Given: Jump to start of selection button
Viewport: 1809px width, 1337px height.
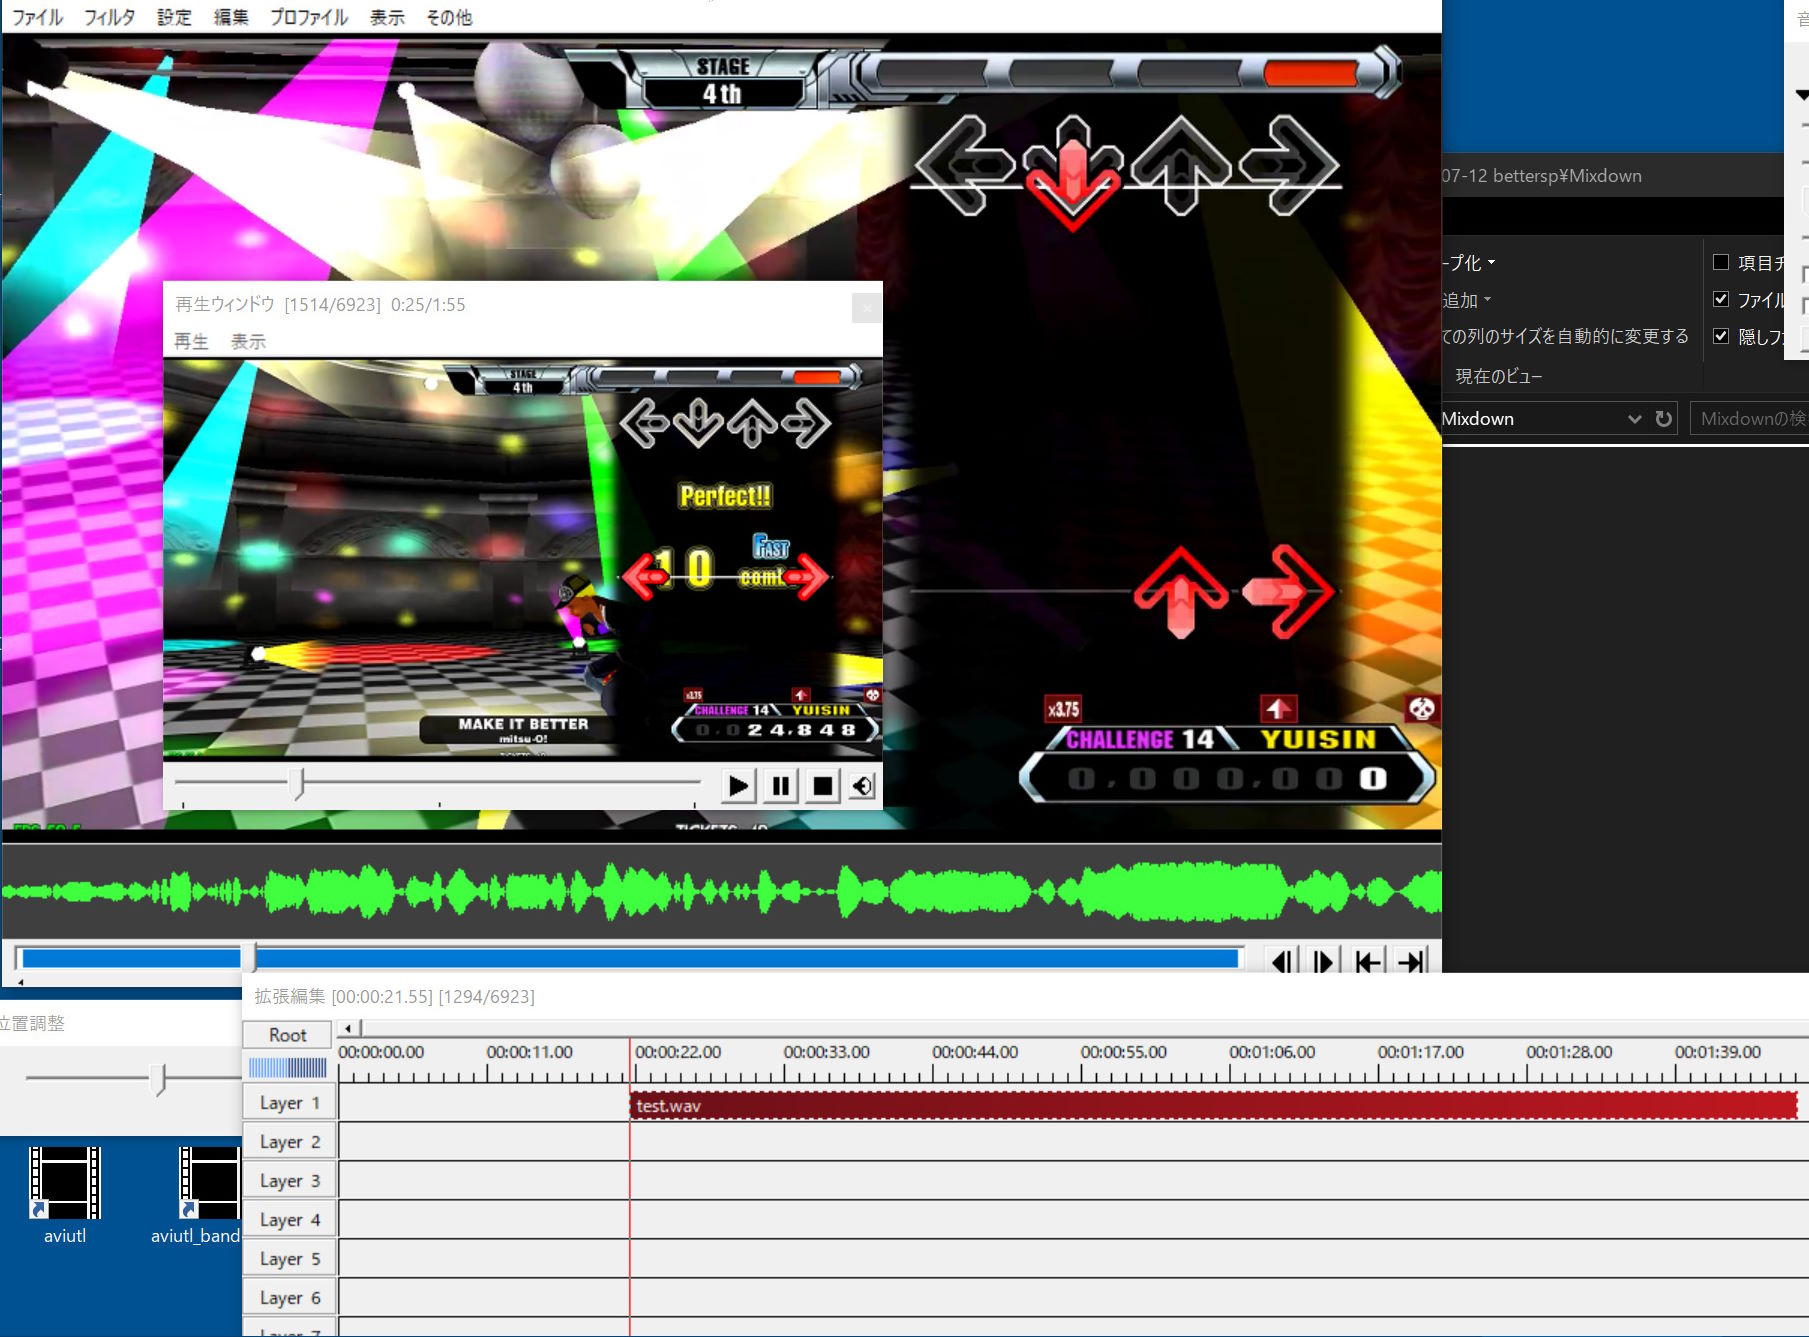Looking at the screenshot, I should coord(1367,961).
